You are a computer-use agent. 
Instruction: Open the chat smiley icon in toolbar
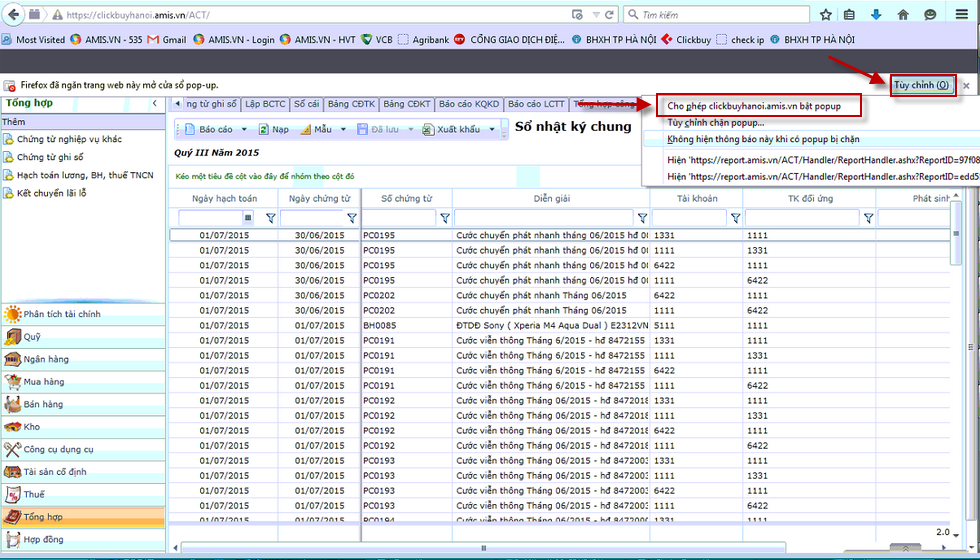(930, 14)
